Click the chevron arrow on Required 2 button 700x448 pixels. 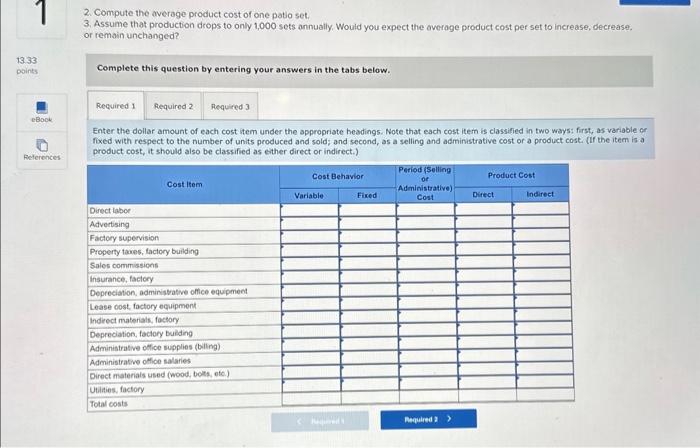[449, 419]
